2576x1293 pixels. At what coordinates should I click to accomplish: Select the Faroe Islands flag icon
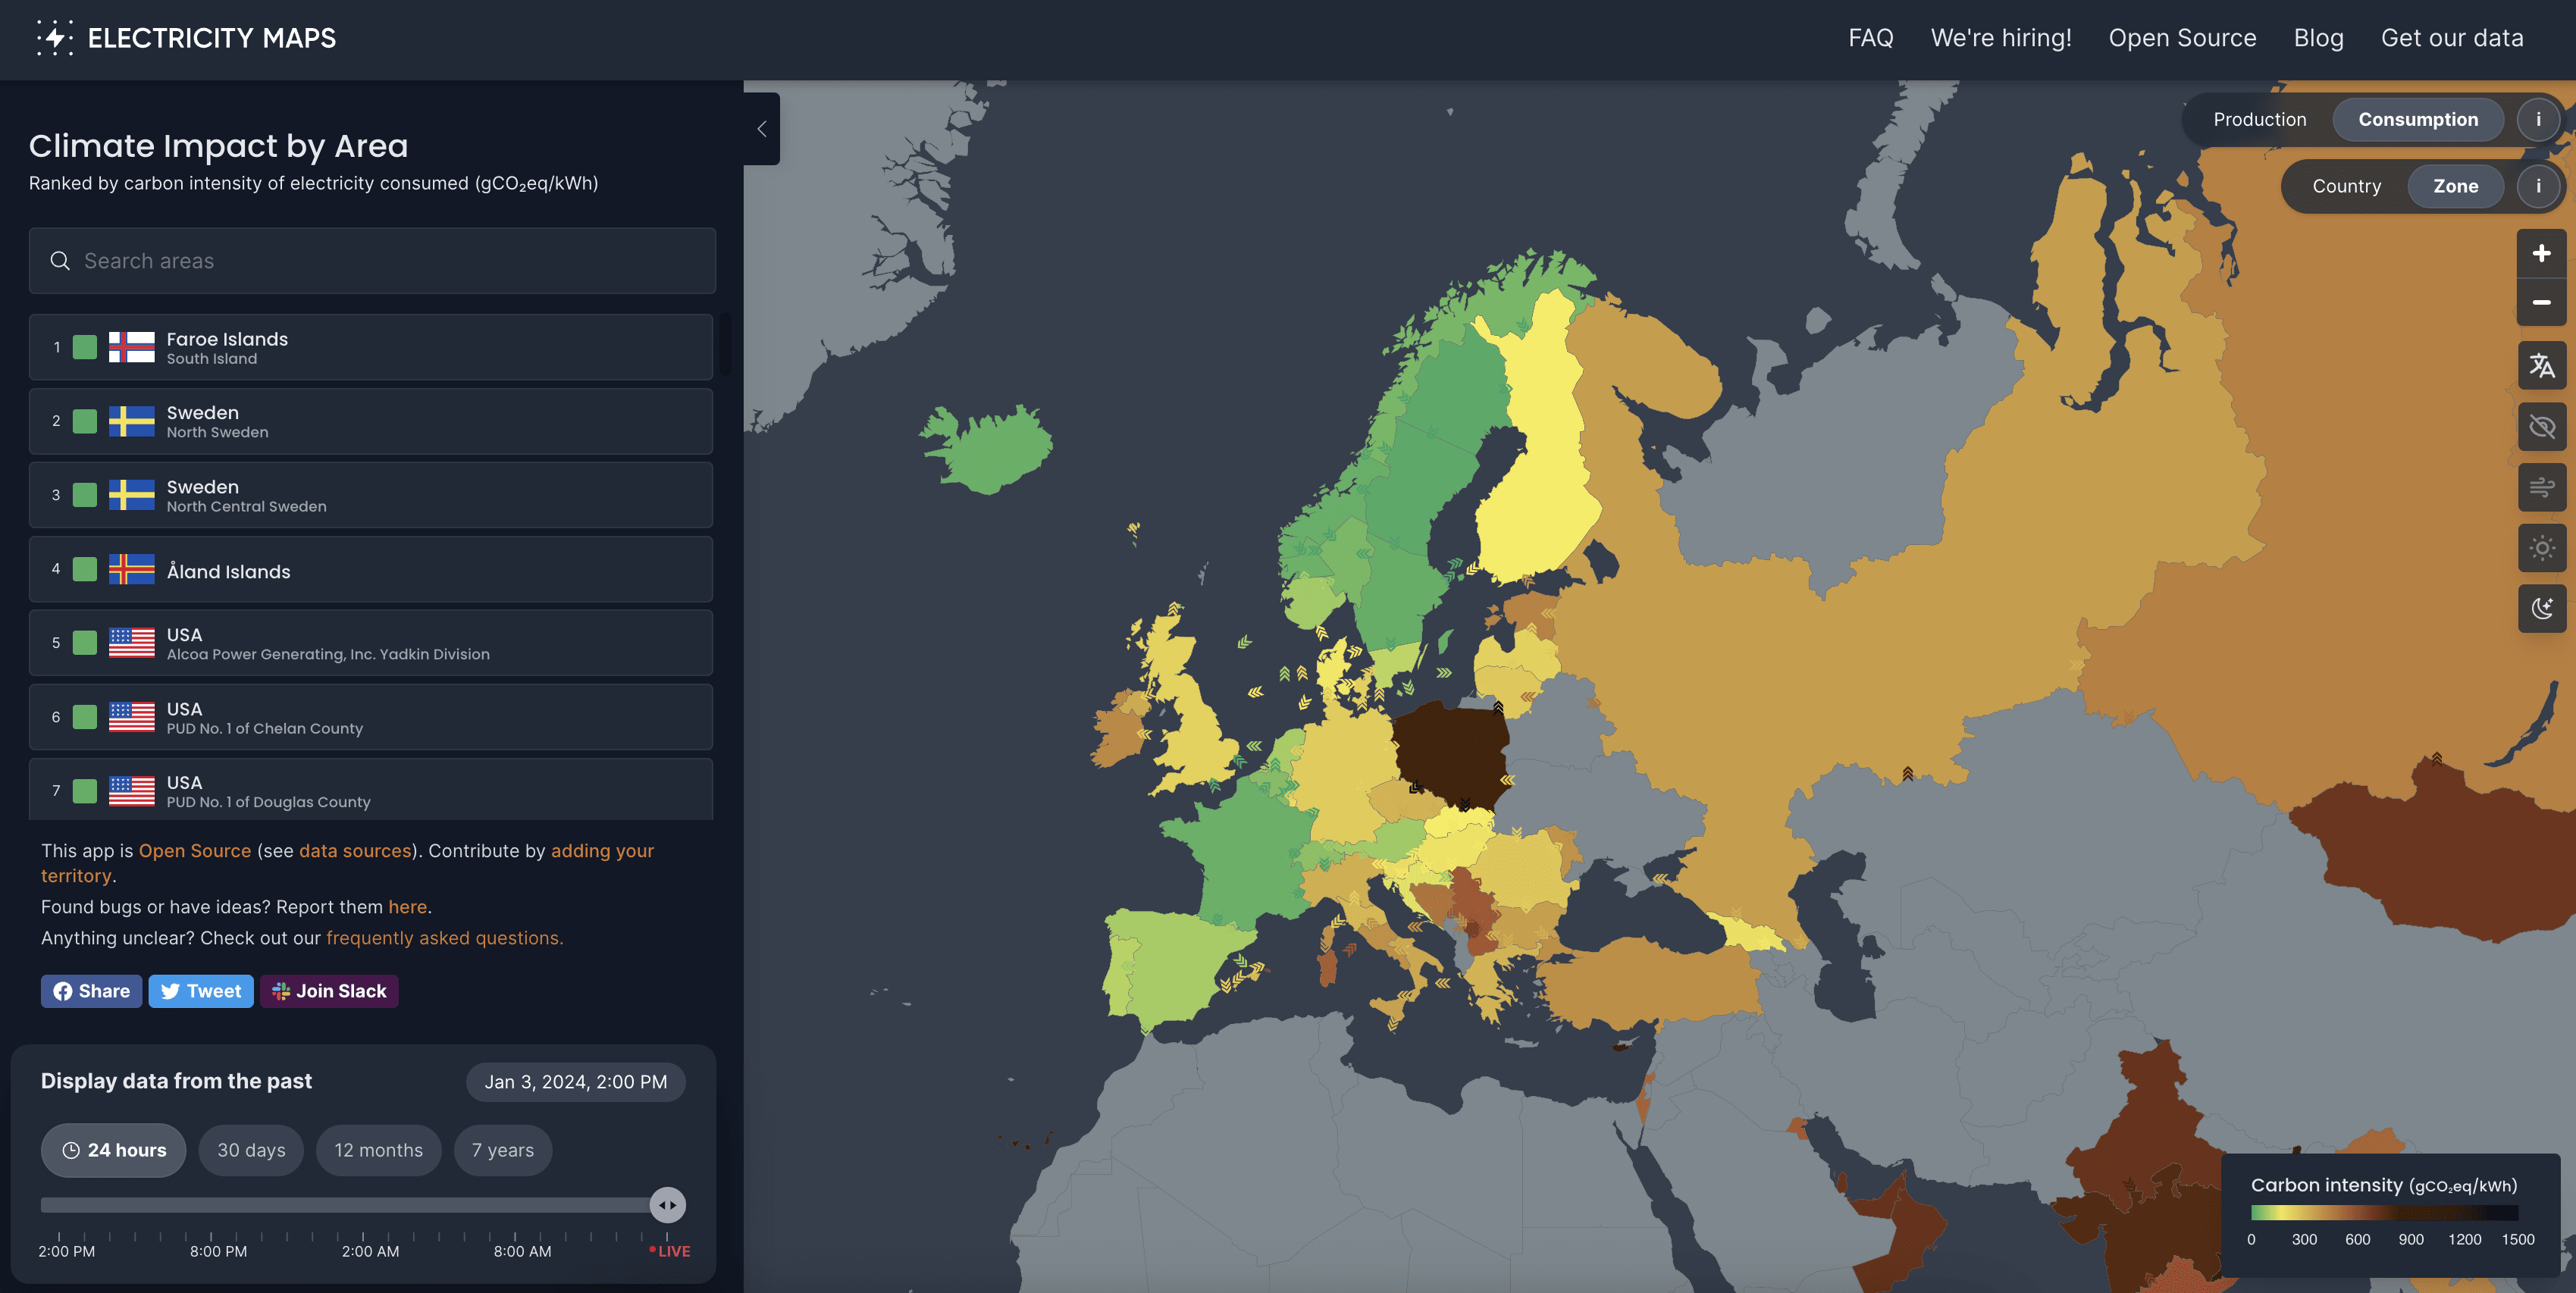(131, 347)
